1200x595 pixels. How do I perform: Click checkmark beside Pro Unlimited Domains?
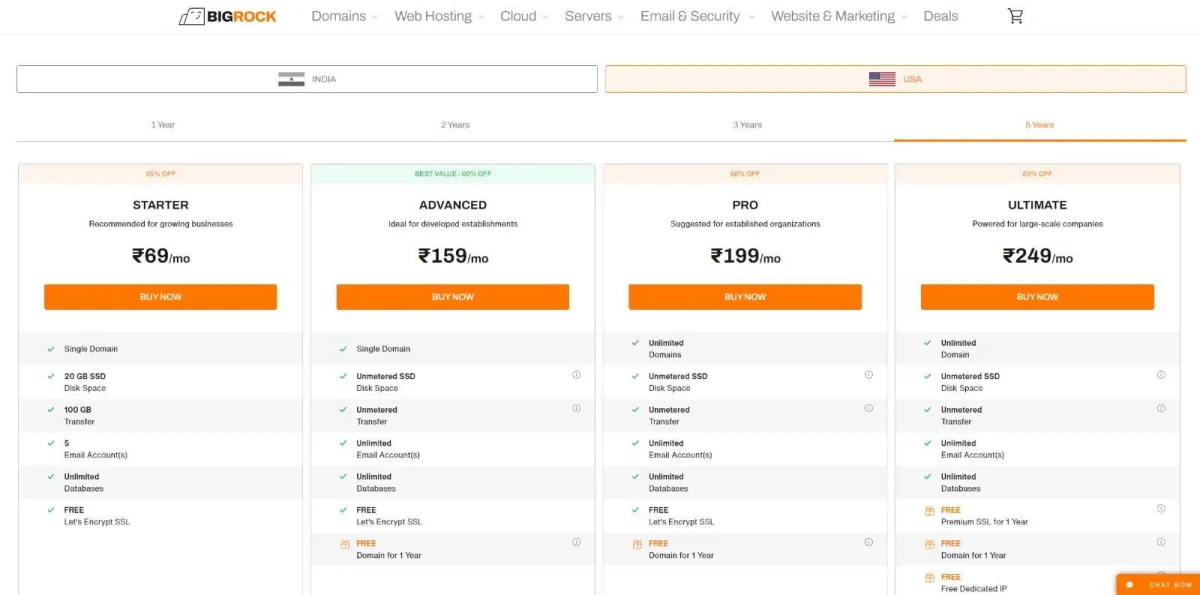click(x=635, y=343)
